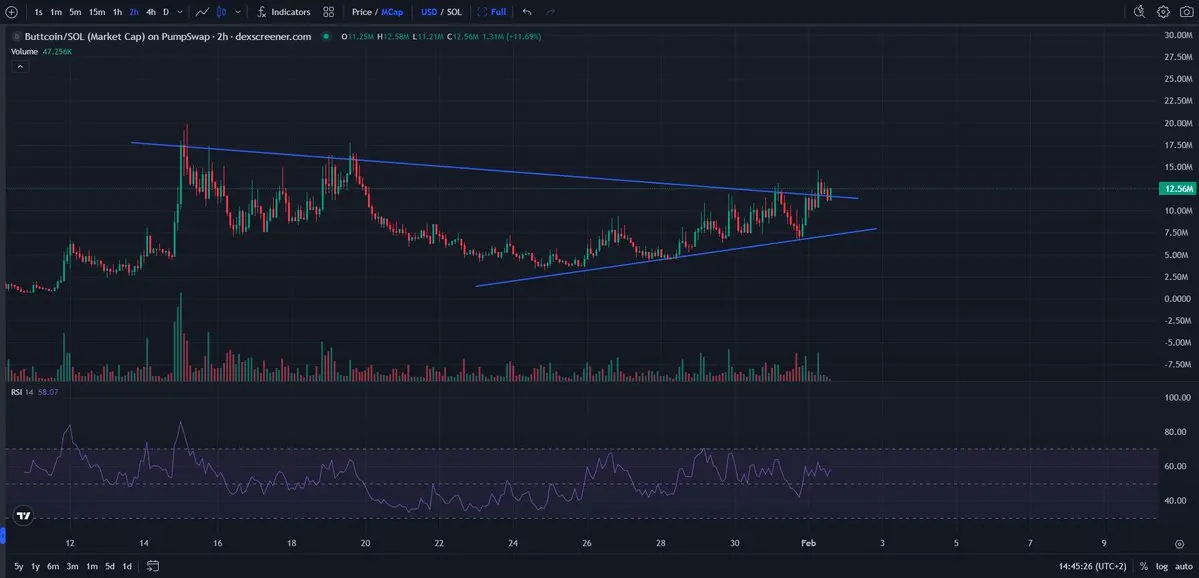The height and width of the screenshot is (578, 1199).
Task: Click the 30.00M price axis label
Action: pyautogui.click(x=1178, y=35)
